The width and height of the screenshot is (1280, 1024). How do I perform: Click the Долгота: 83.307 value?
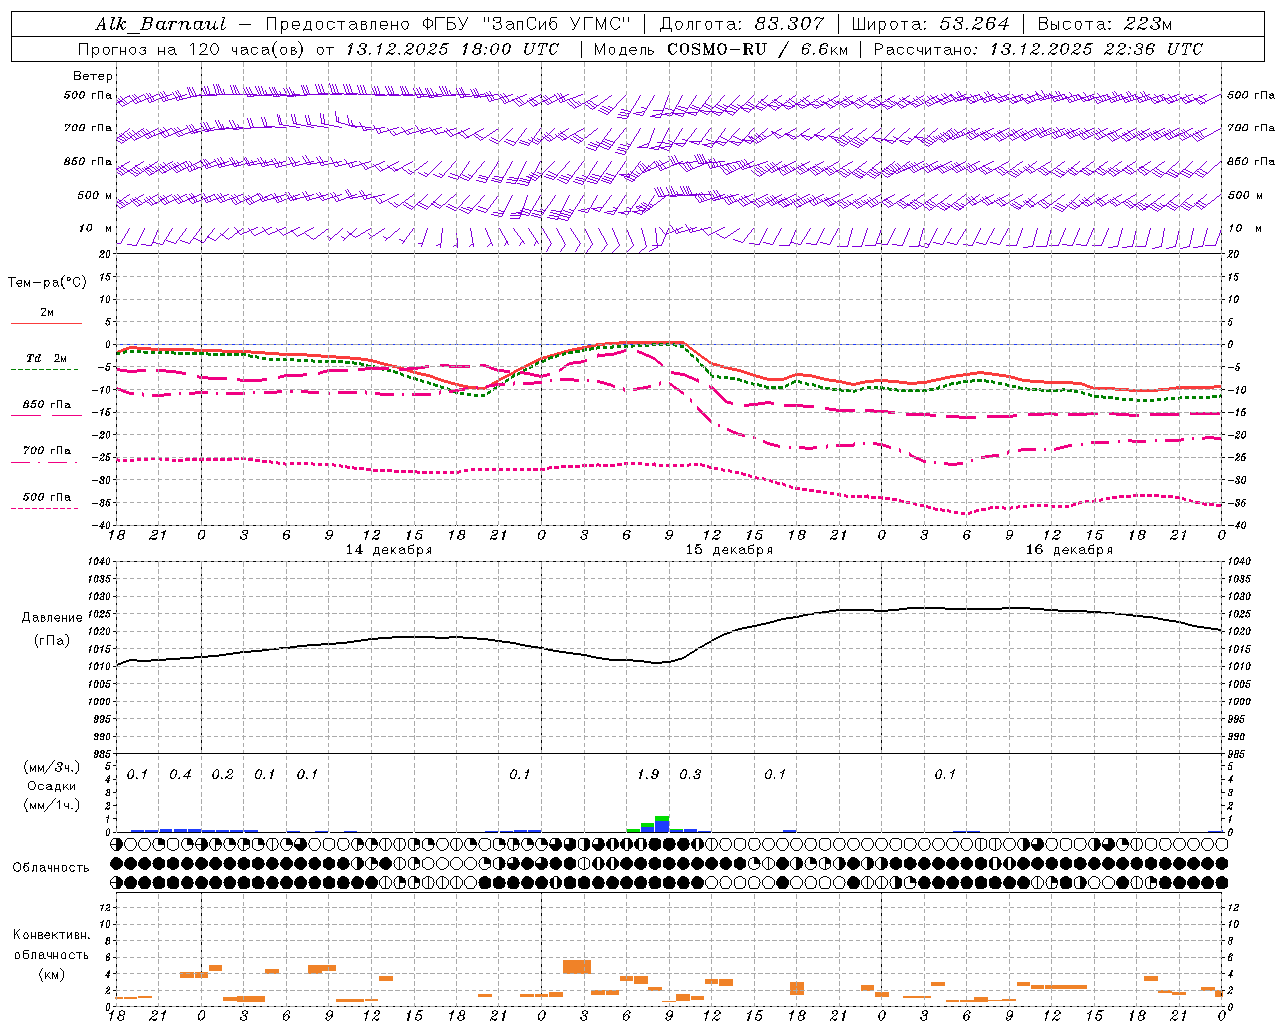[x=742, y=24]
